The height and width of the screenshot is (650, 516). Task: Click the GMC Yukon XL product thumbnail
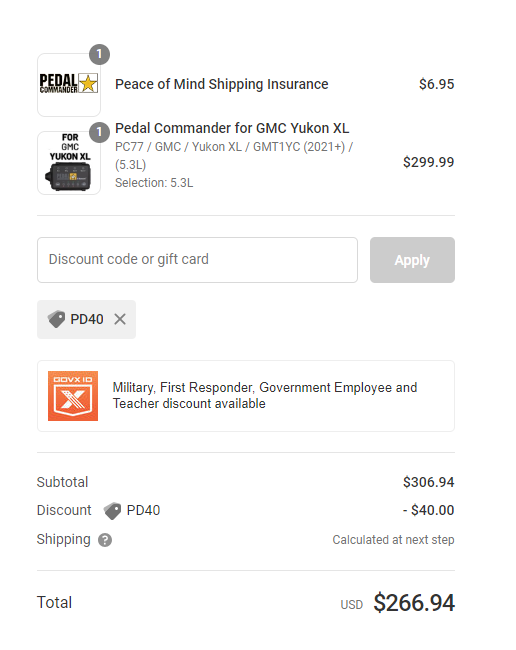[69, 163]
